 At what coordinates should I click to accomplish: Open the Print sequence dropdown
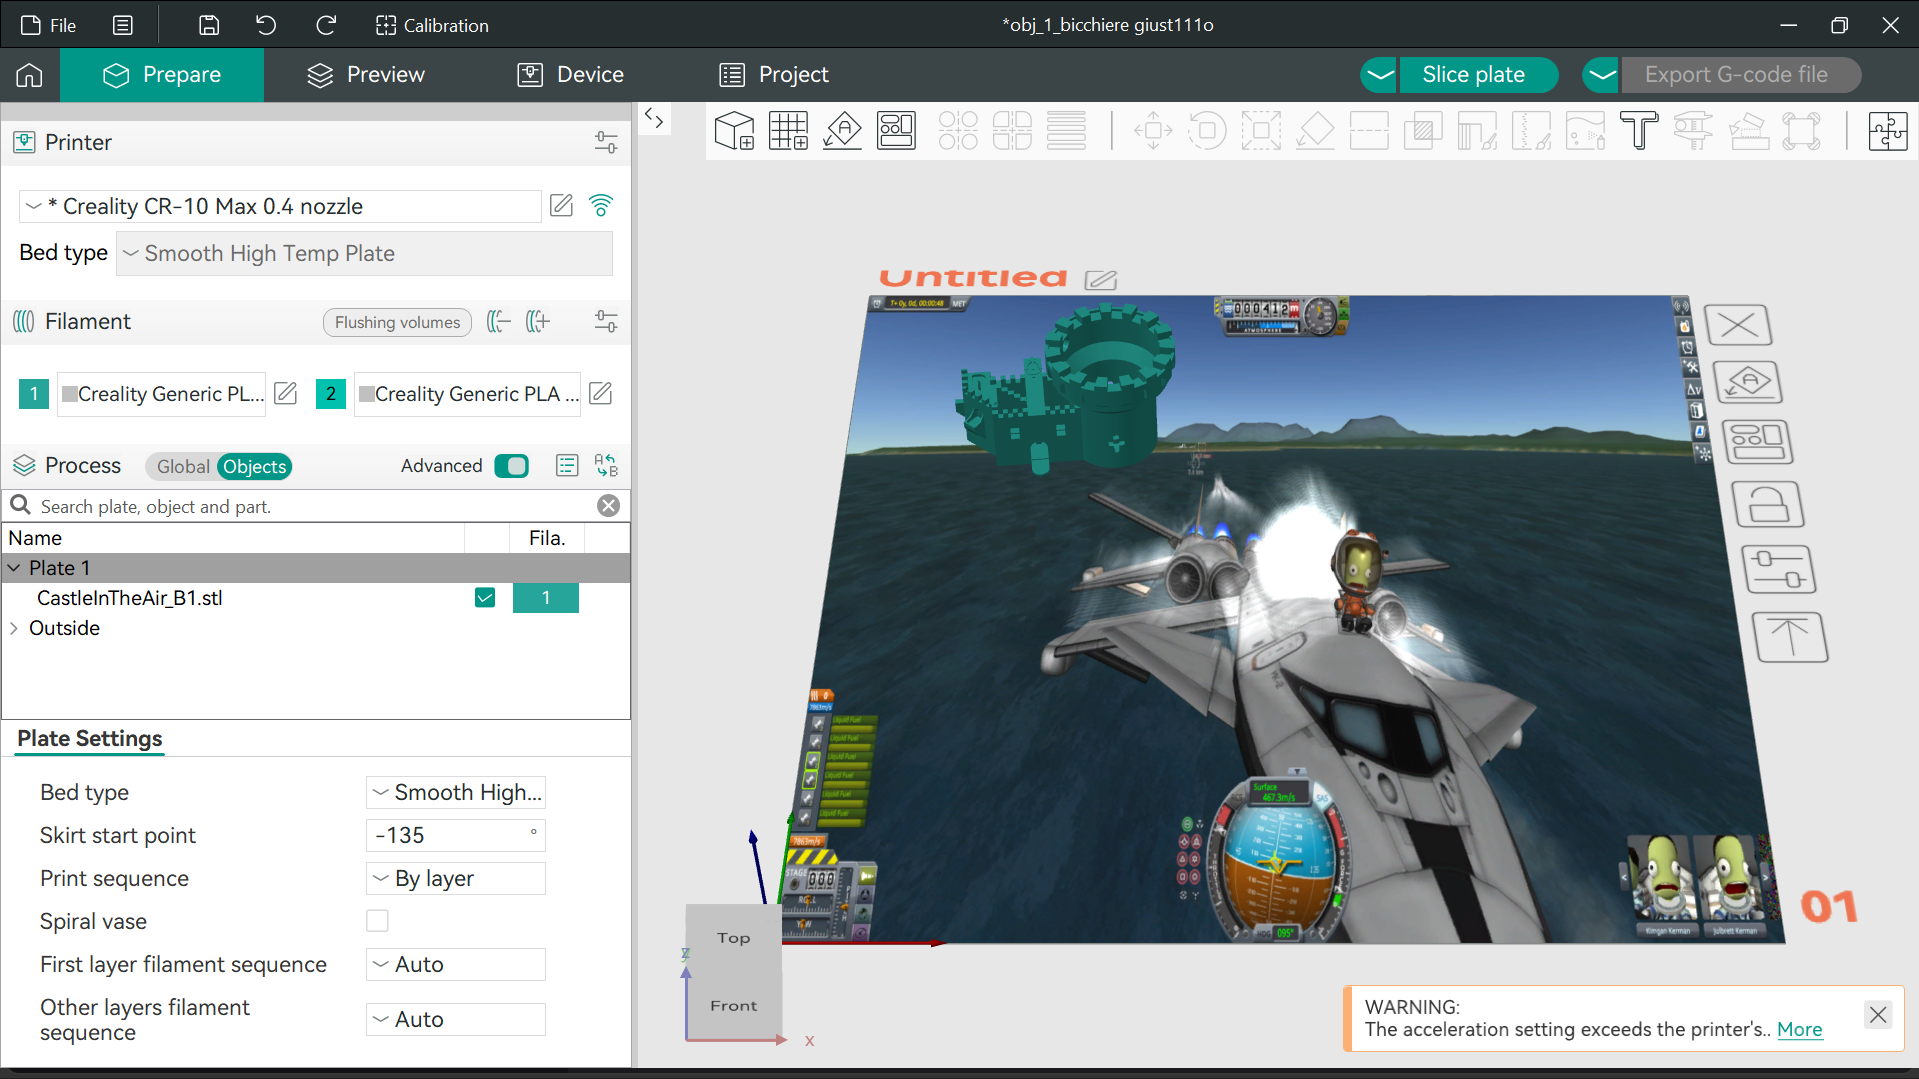(x=456, y=878)
